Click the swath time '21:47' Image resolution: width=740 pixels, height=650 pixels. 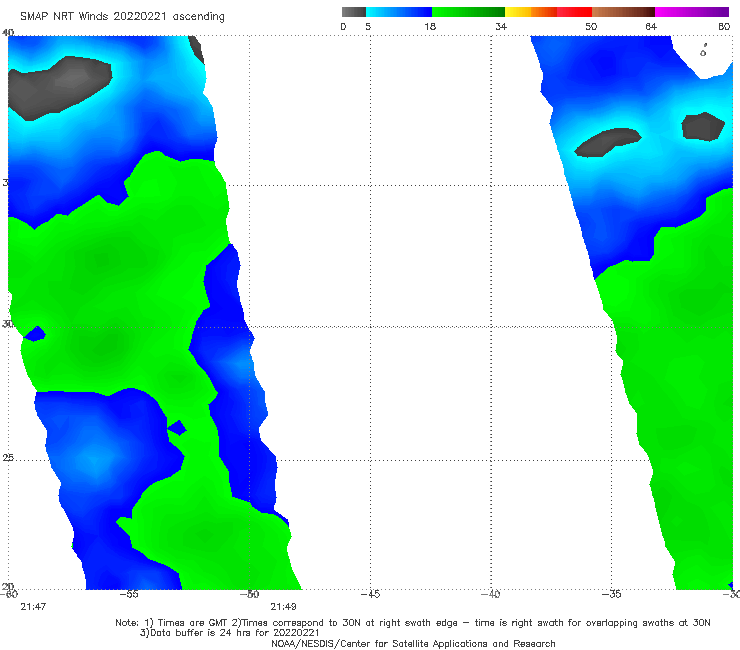(33, 607)
